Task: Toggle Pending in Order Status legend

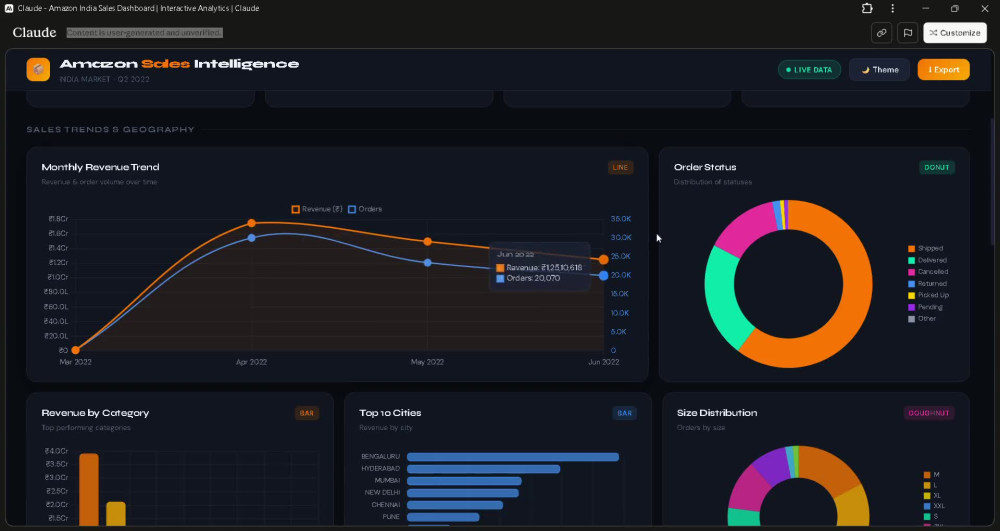Action: (x=925, y=307)
